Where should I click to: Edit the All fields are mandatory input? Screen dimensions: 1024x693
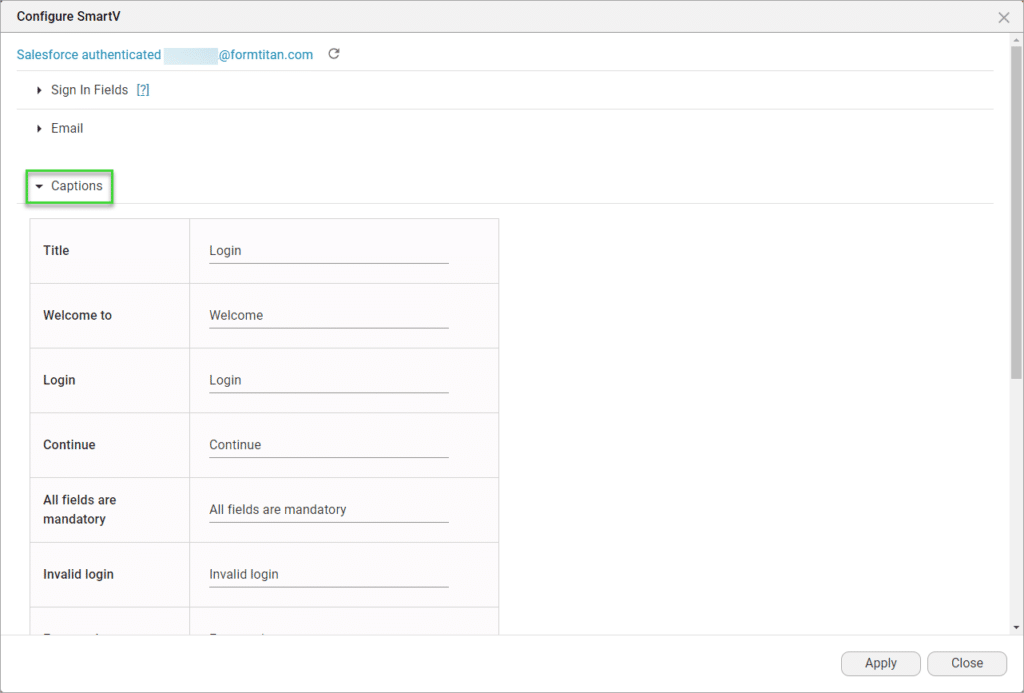(x=328, y=510)
